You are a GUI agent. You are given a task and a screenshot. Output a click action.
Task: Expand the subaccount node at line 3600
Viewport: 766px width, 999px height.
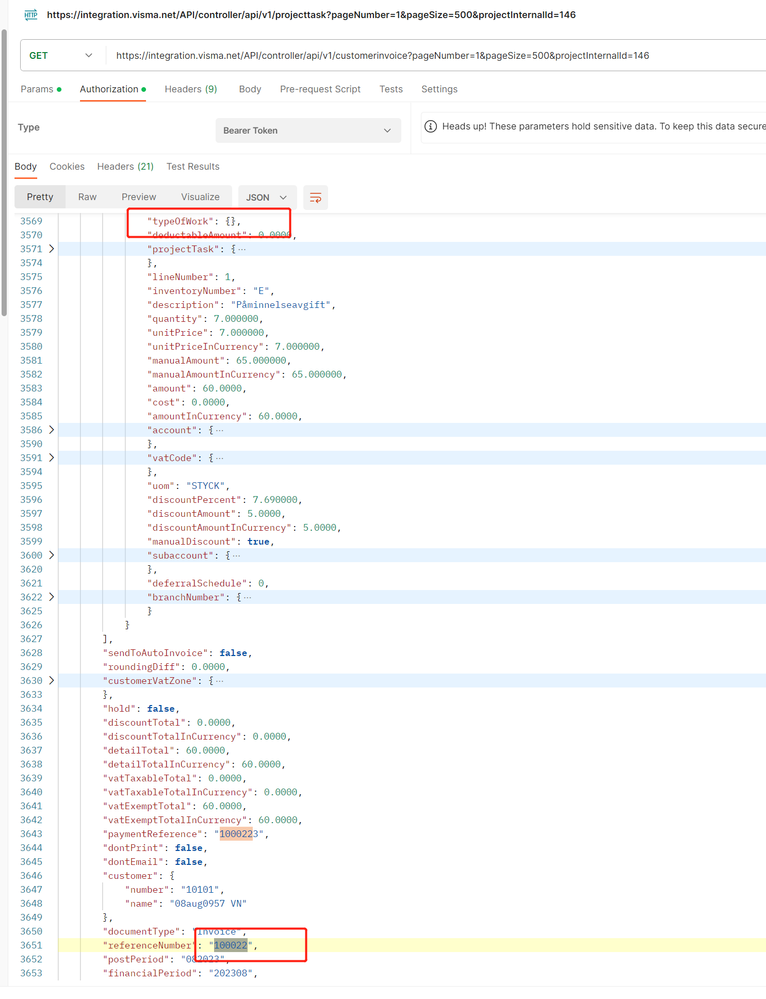pyautogui.click(x=52, y=556)
